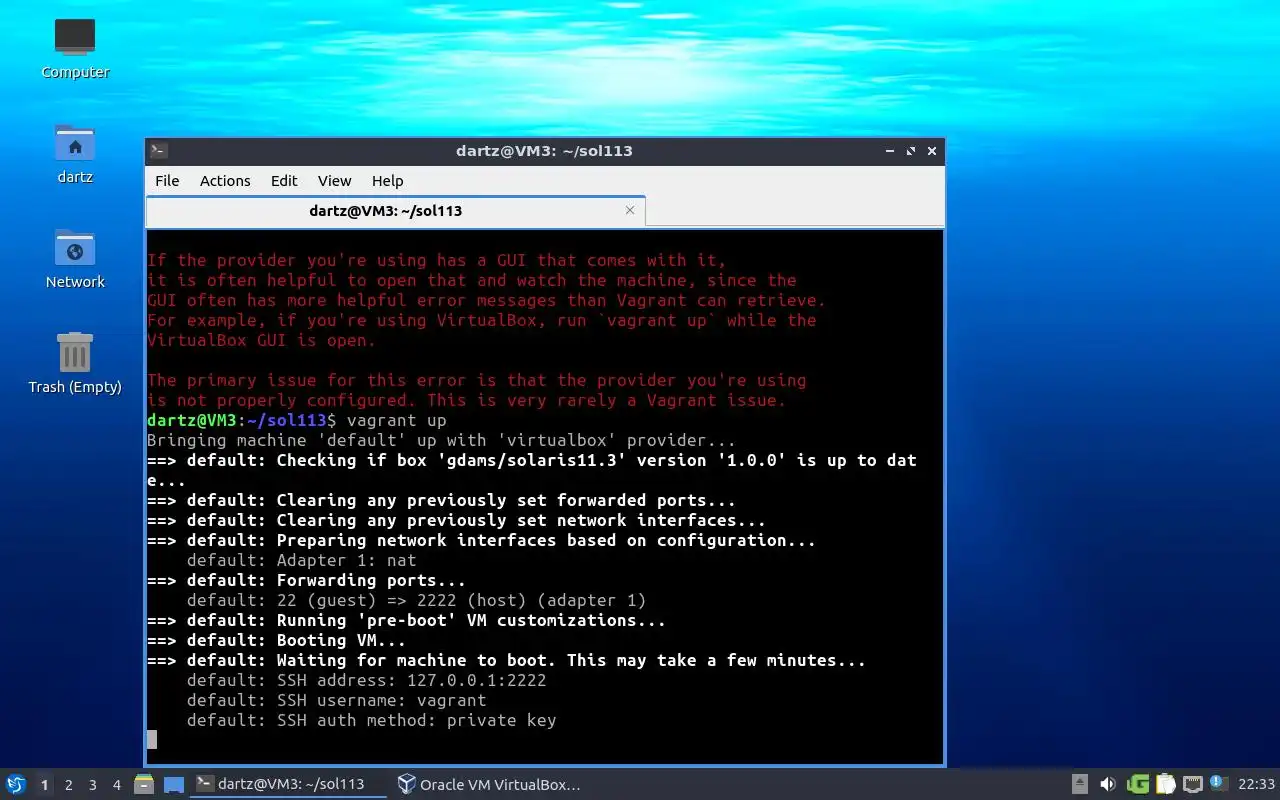
Task: Click the show desktop panel icon
Action: coord(174,785)
